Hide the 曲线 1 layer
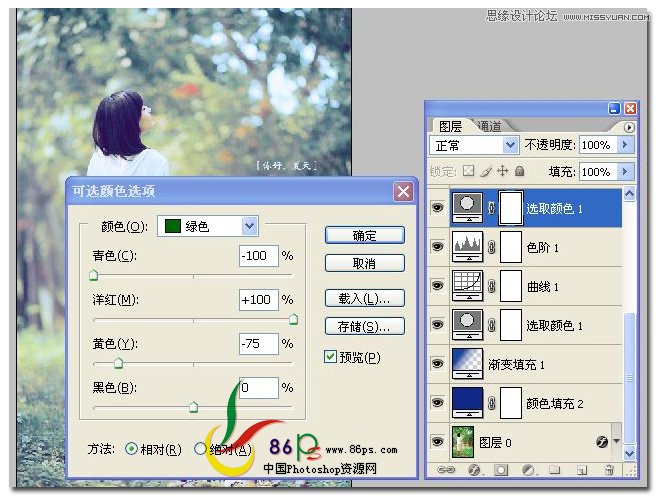The height and width of the screenshot is (500, 660). 438,286
